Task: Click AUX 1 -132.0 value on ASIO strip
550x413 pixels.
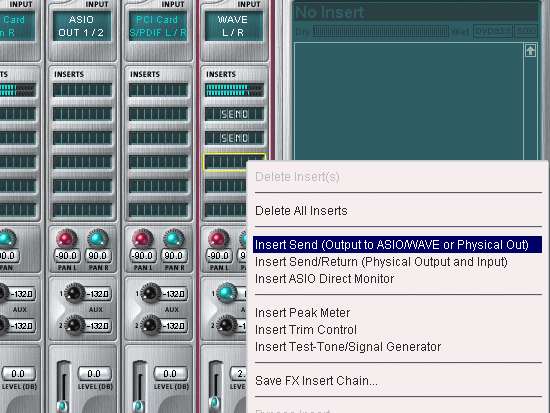Action: pyautogui.click(x=98, y=294)
